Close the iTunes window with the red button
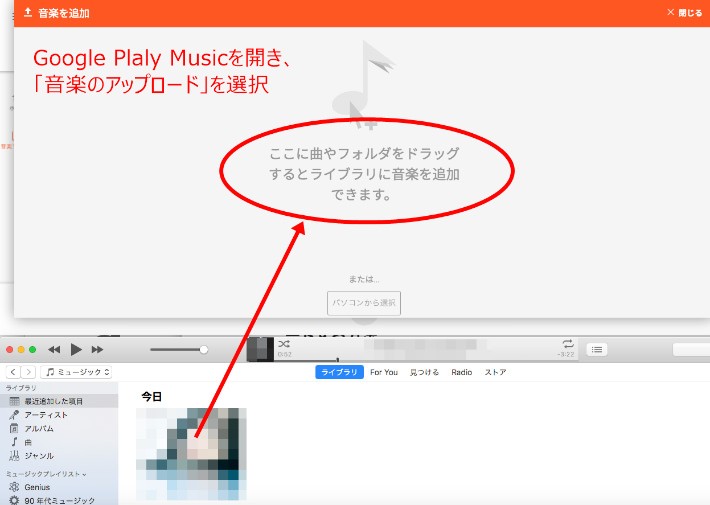The image size is (710, 505). (10, 349)
